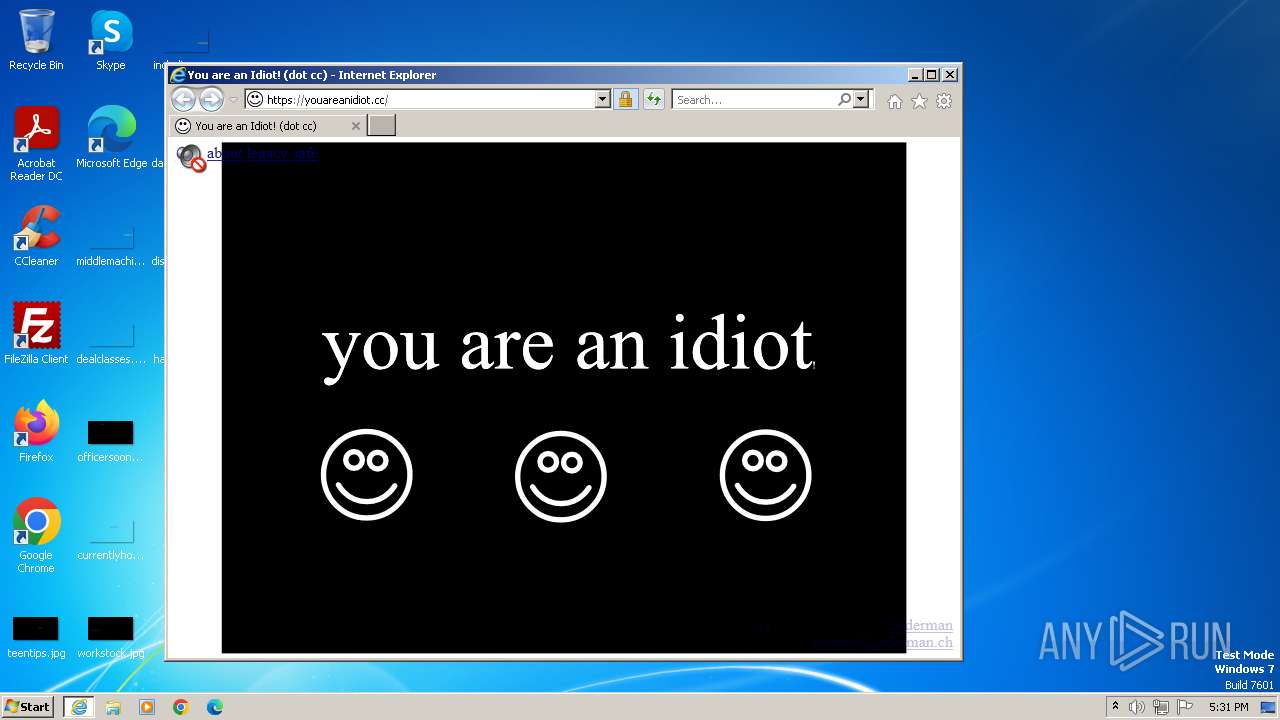The image size is (1280, 720).
Task: Select the teentips.jpg desktop file
Action: (36, 638)
